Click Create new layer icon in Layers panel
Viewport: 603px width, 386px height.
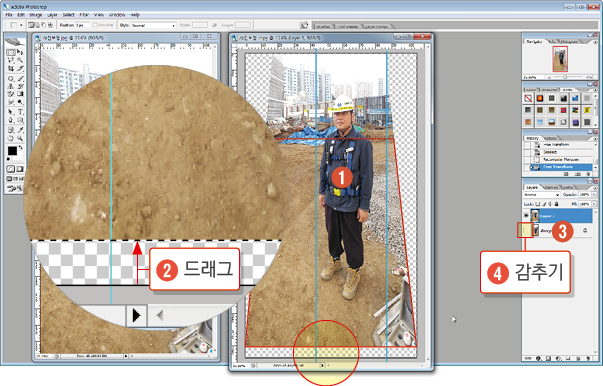tap(578, 358)
